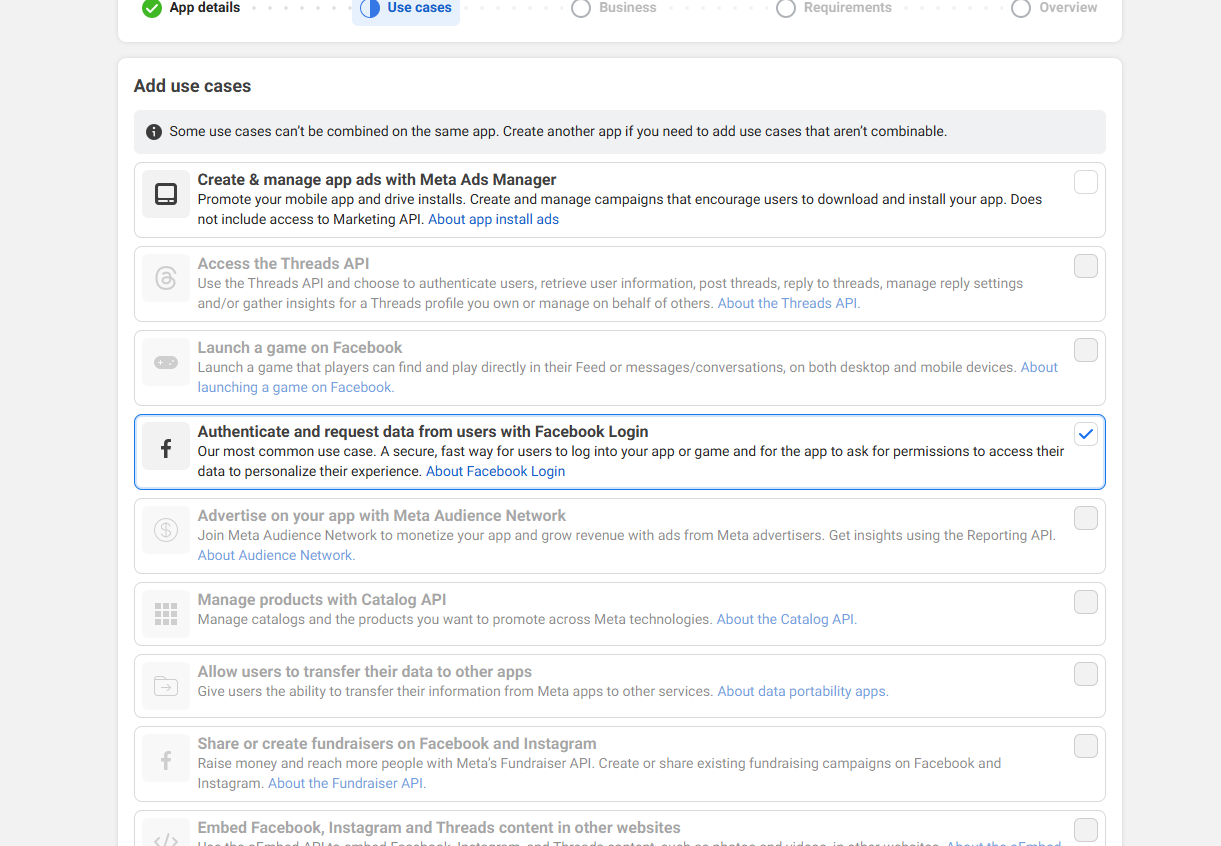Click the Audience Network dollar icon
The width and height of the screenshot is (1221, 846).
pos(166,530)
